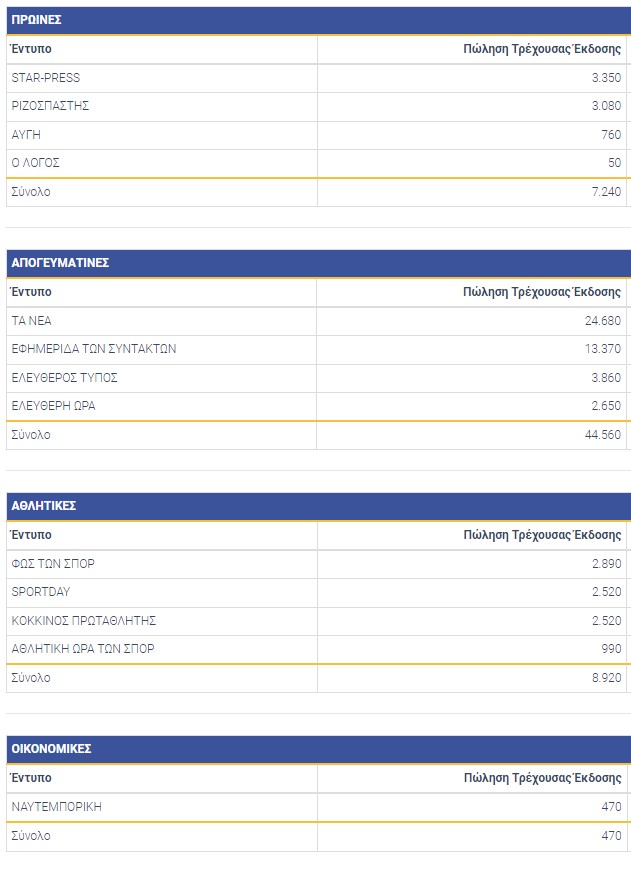Click the ΑΠΟΓΕΥΜΑΤΙΝΕΣ section header
This screenshot has width=631, height=870.
coord(60,263)
